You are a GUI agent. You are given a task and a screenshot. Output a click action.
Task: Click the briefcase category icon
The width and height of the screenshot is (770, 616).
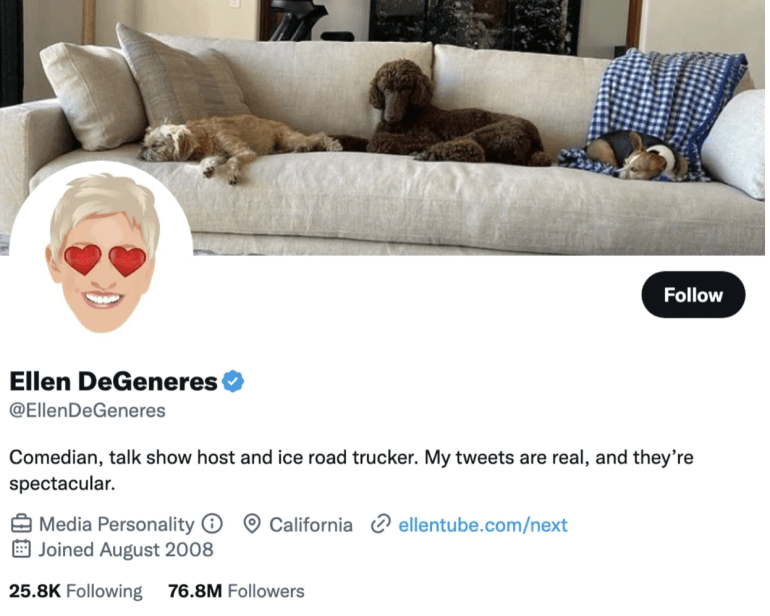coord(21,524)
